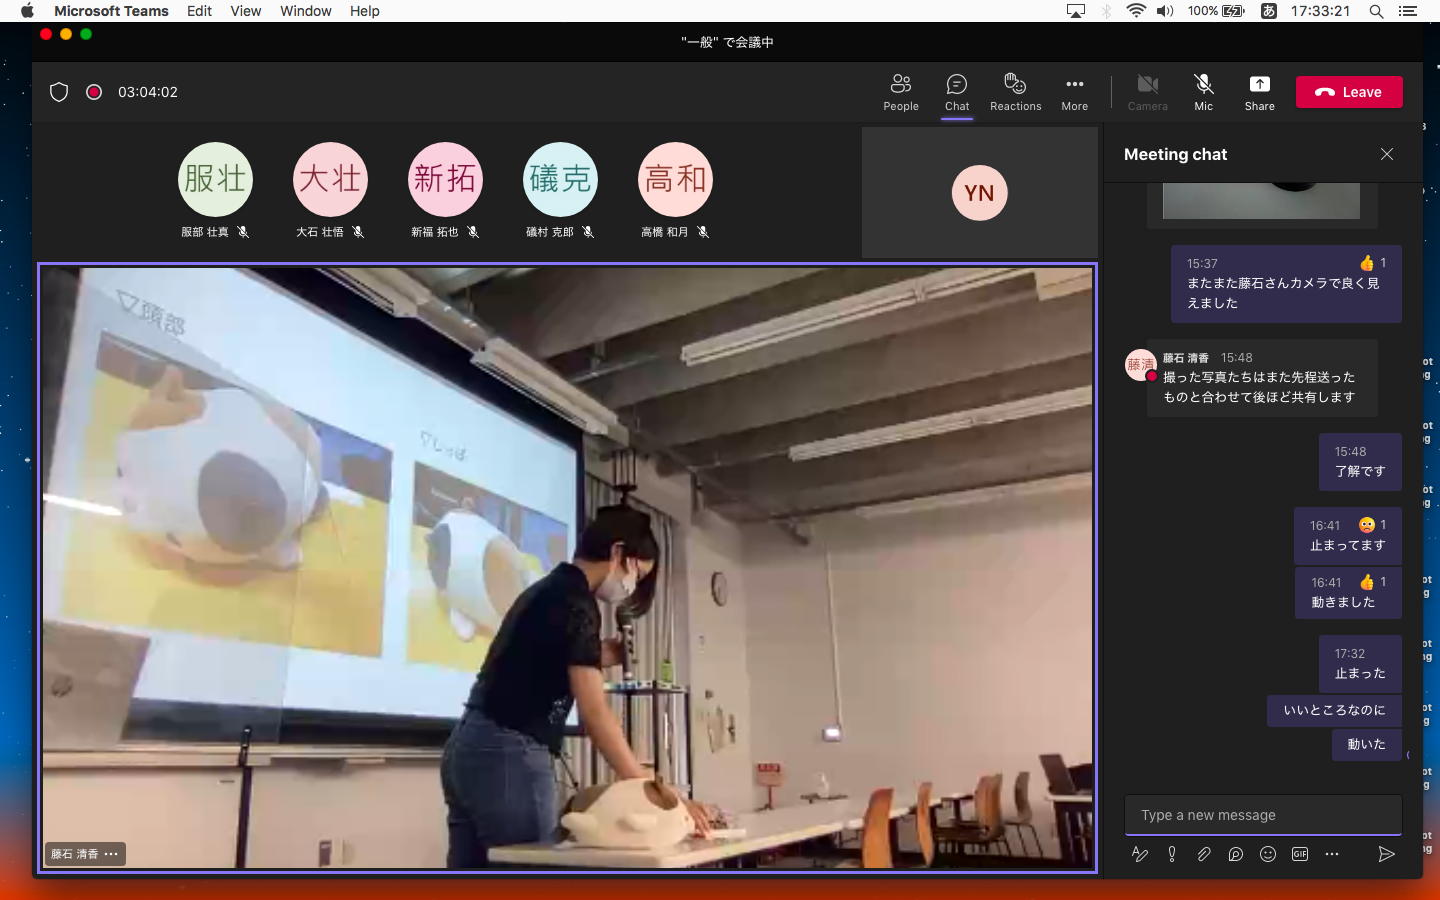Screen dimensions: 1440x900
Task: Open the Window menu
Action: [305, 11]
